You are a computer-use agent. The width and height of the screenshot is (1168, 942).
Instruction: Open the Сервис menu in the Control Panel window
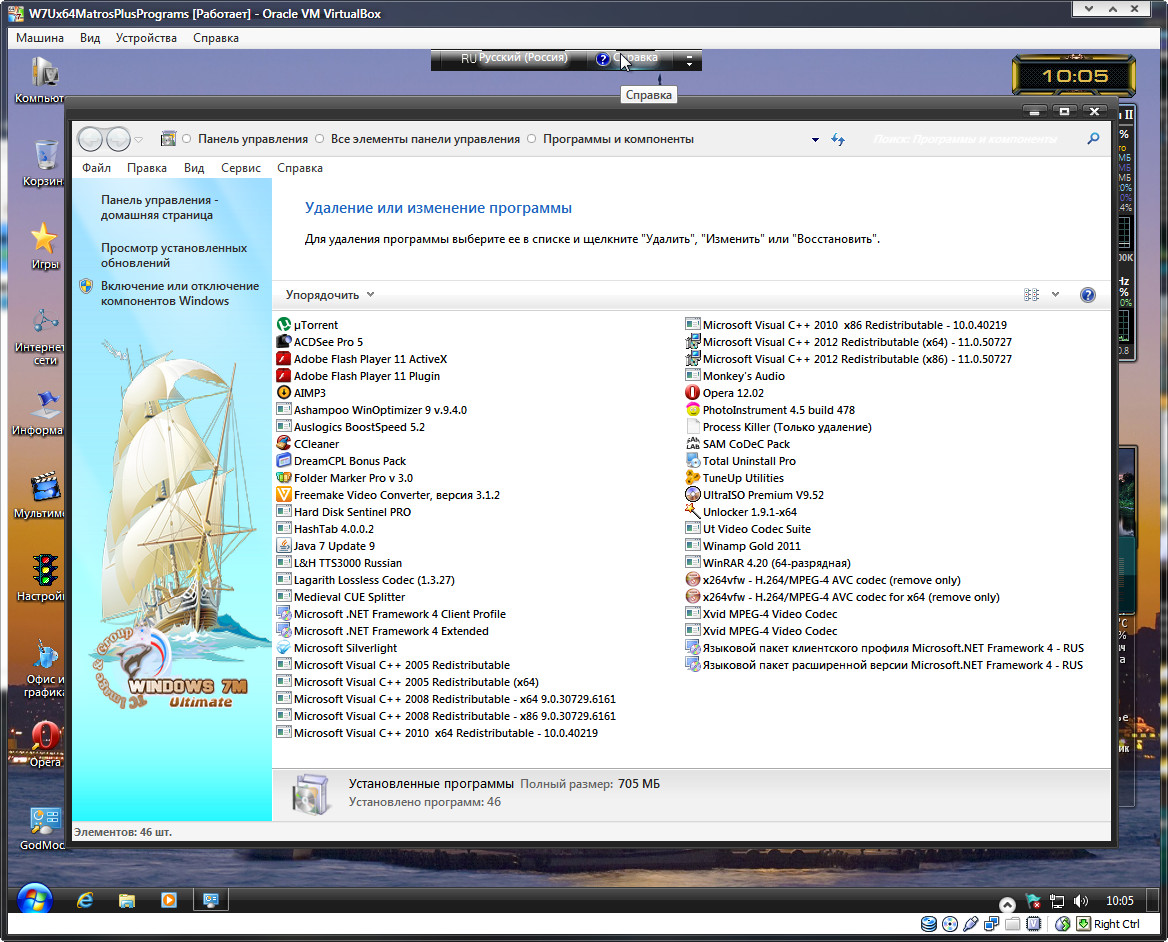point(241,168)
